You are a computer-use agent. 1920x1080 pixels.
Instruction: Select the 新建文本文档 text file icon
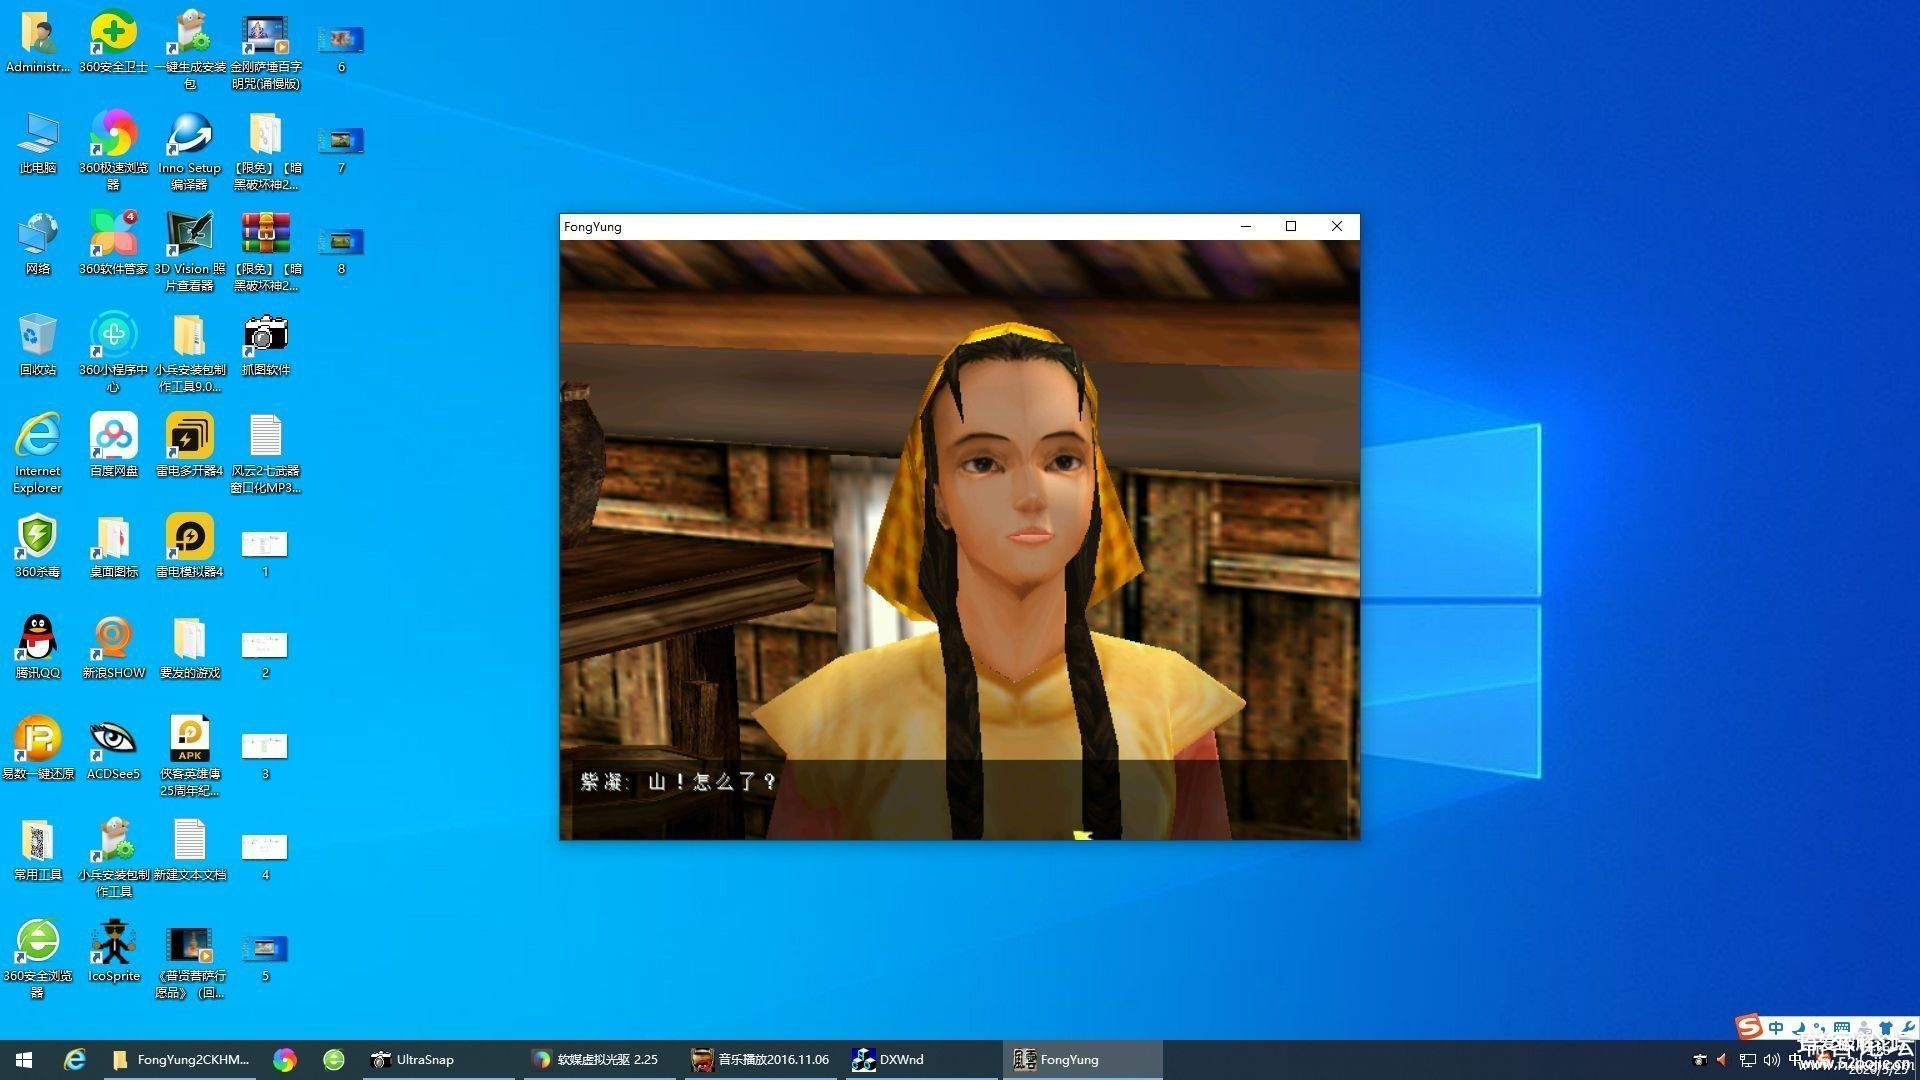pyautogui.click(x=189, y=850)
